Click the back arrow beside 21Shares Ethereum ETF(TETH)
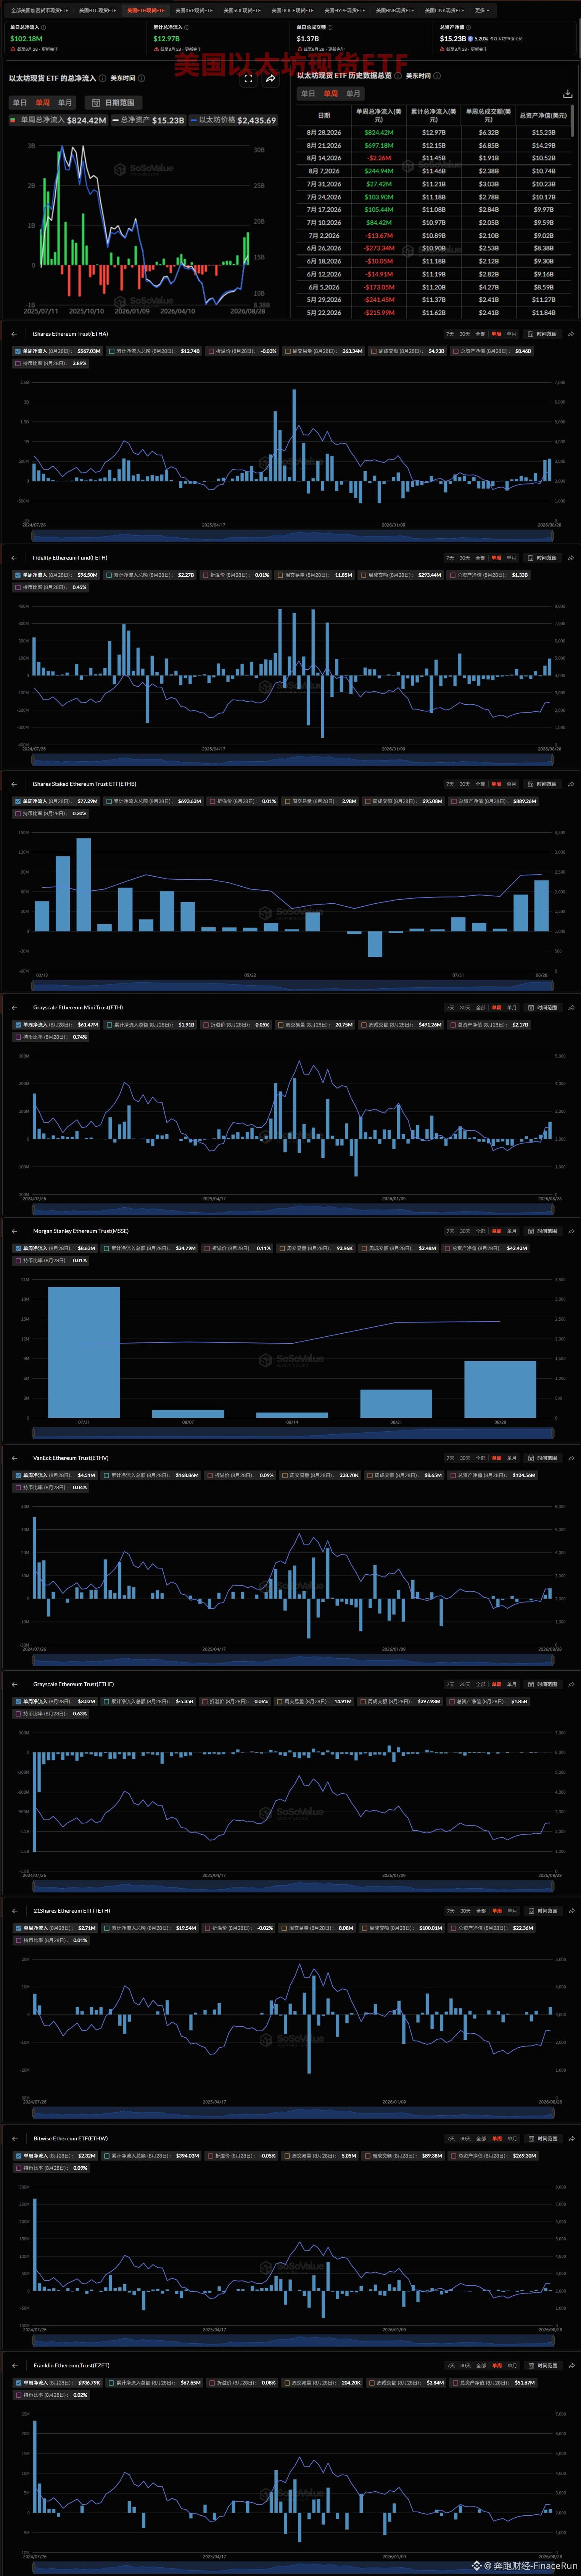Image resolution: width=581 pixels, height=2576 pixels. click(14, 1911)
